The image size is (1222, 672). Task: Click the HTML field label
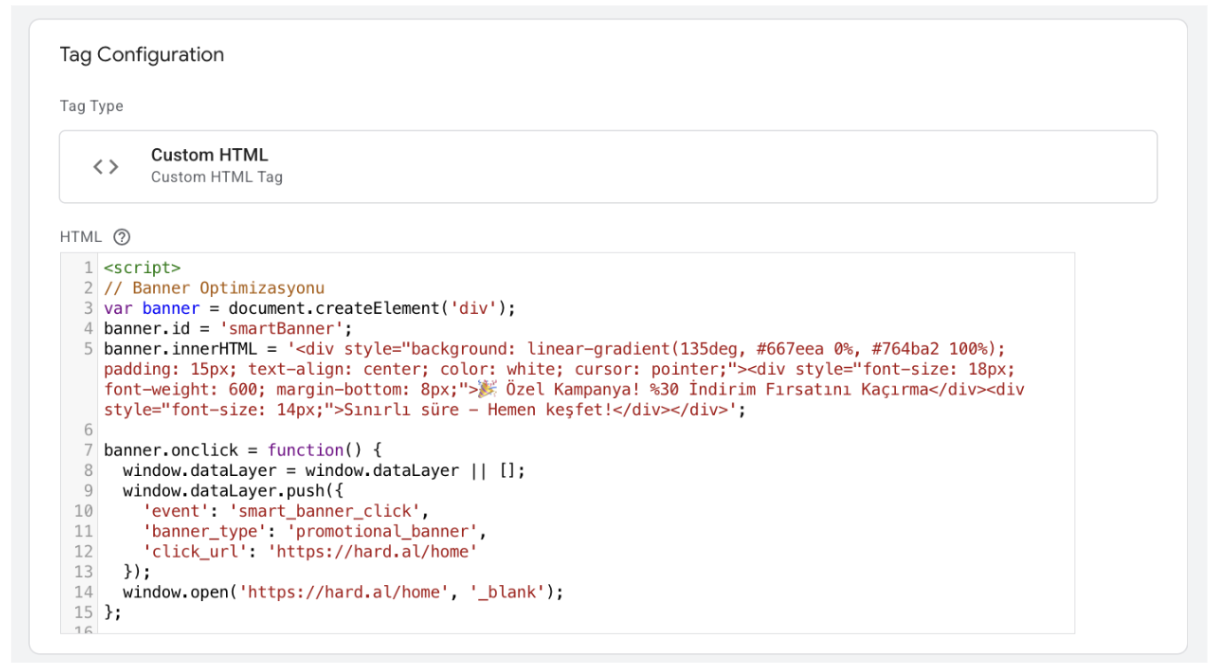point(81,237)
